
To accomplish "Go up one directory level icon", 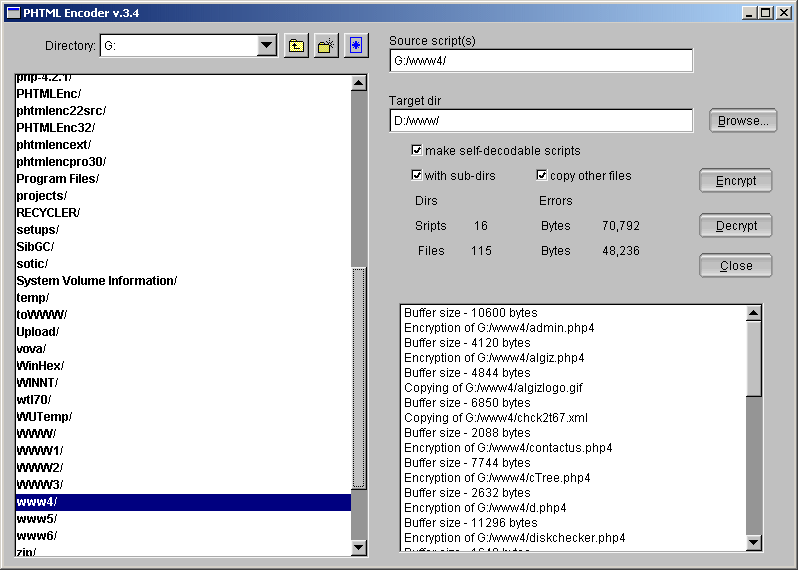I will point(296,46).
